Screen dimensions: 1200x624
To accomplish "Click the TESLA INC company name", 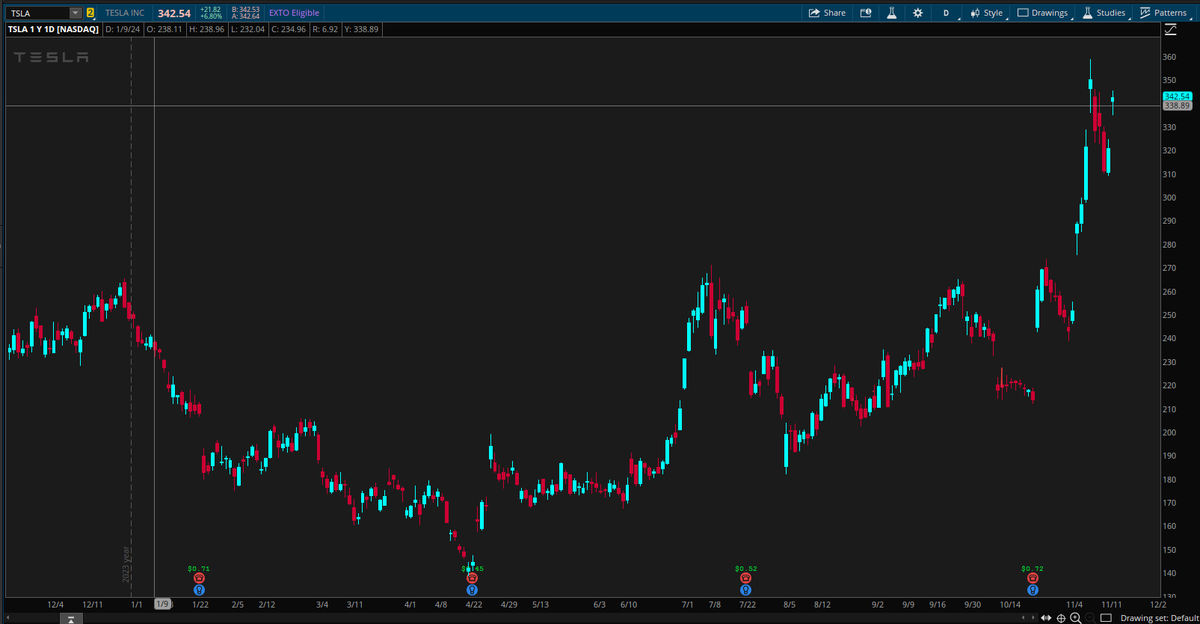I will (127, 13).
